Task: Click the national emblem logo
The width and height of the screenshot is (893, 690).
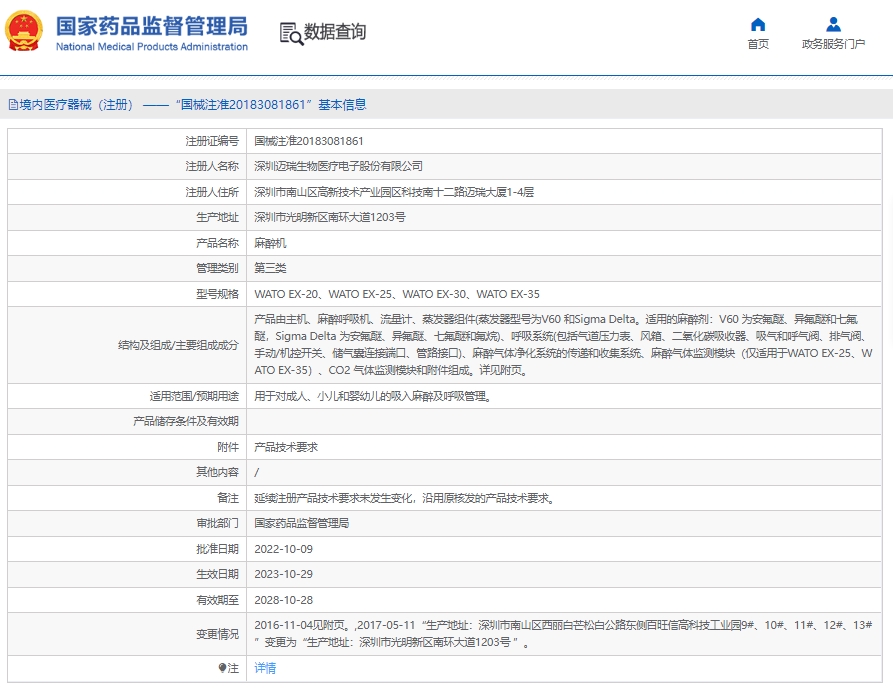Action: (25, 31)
